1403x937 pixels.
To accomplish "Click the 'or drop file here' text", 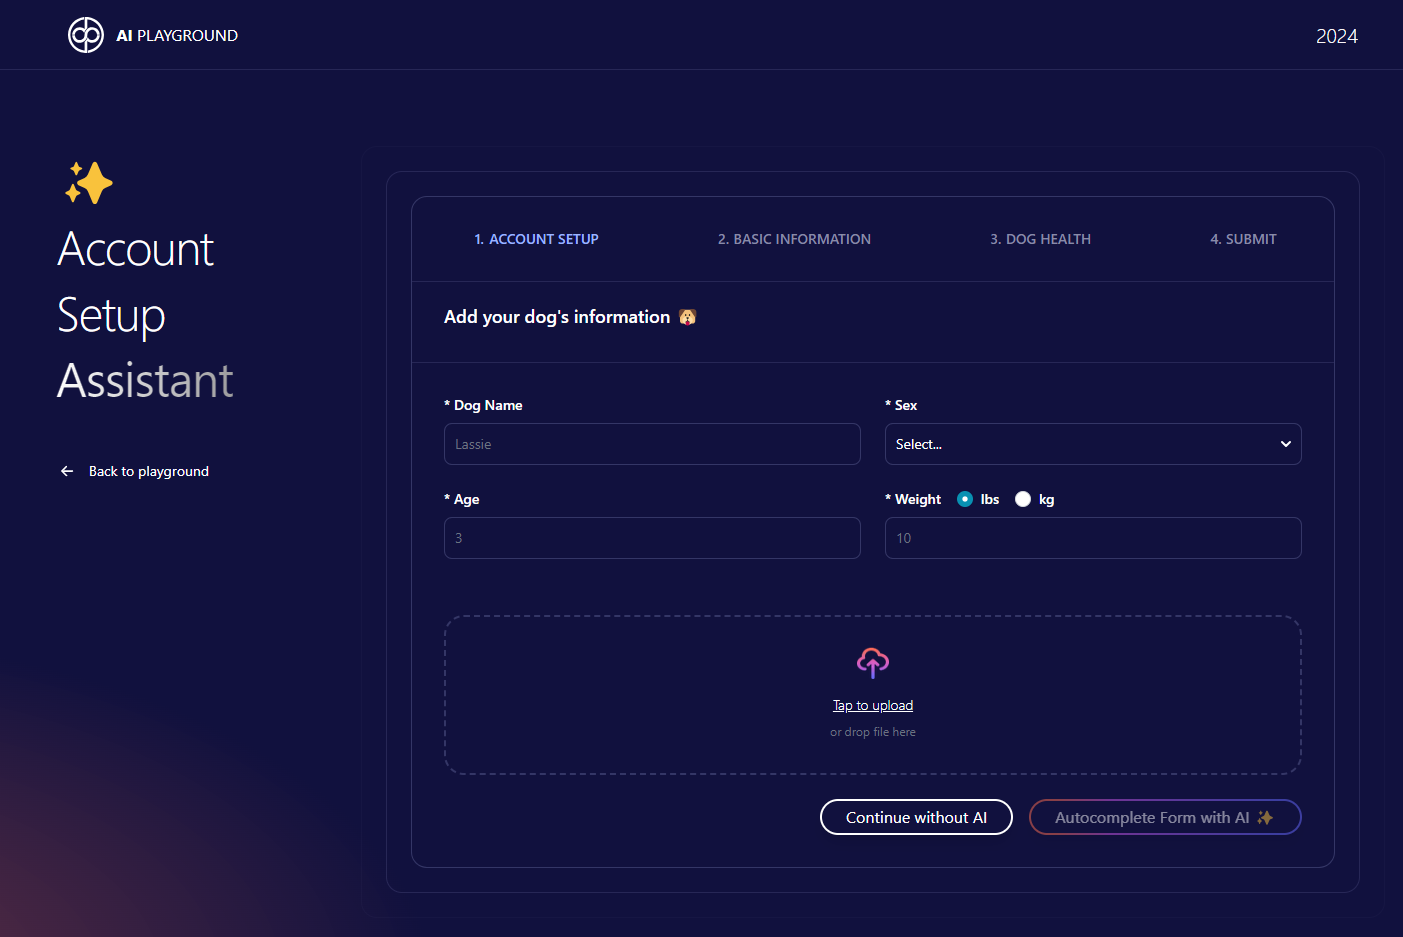I will 873,732.
